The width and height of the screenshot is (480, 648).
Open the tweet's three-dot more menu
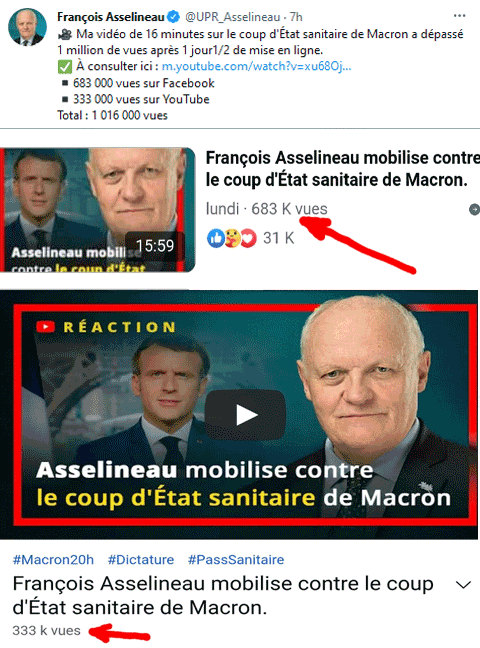click(x=459, y=16)
